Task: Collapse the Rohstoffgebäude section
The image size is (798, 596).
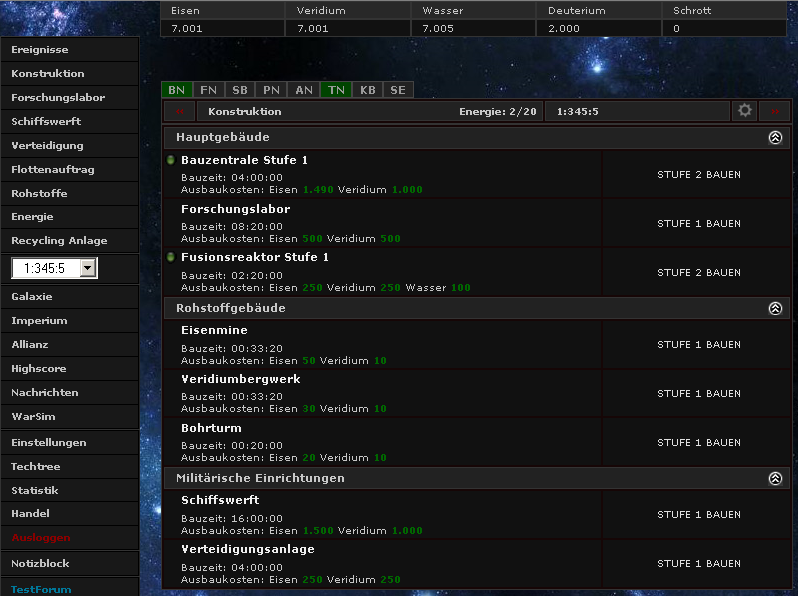Action: point(775,308)
